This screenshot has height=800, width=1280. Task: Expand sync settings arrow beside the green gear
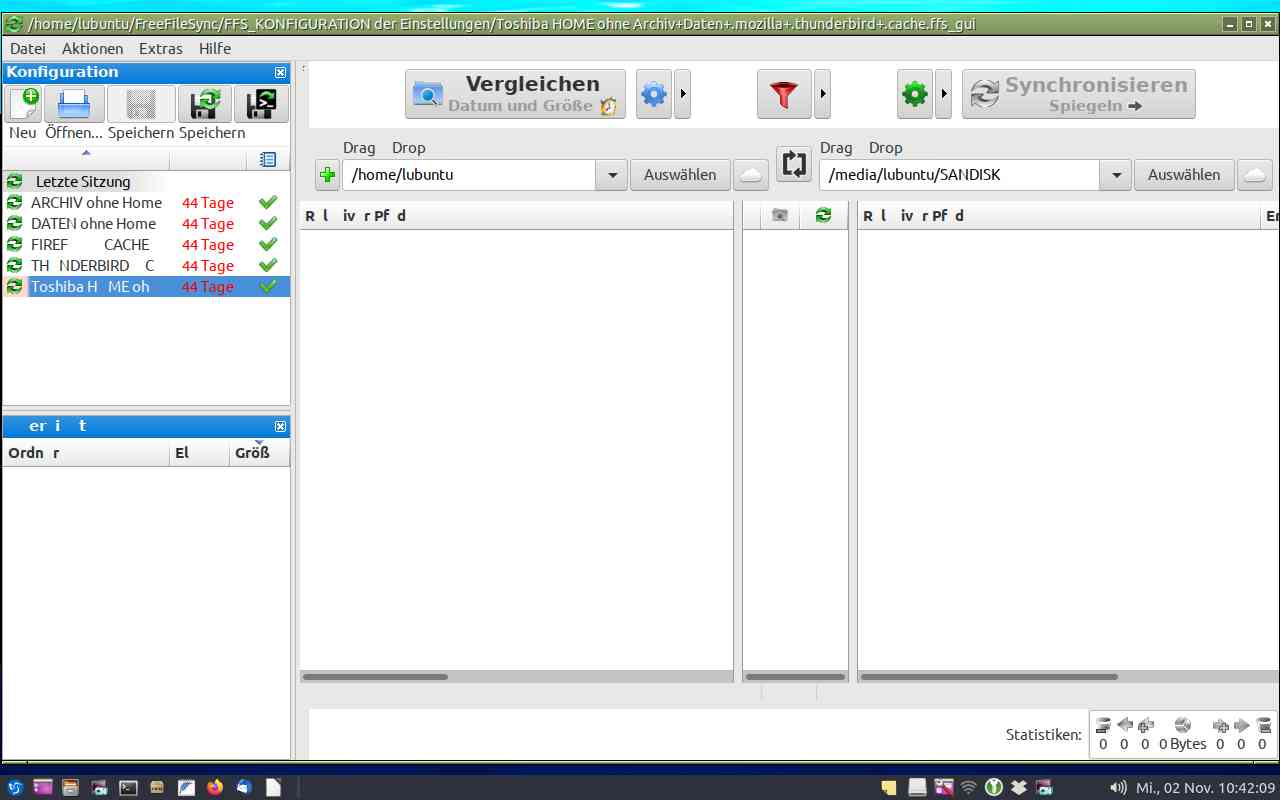tap(944, 94)
